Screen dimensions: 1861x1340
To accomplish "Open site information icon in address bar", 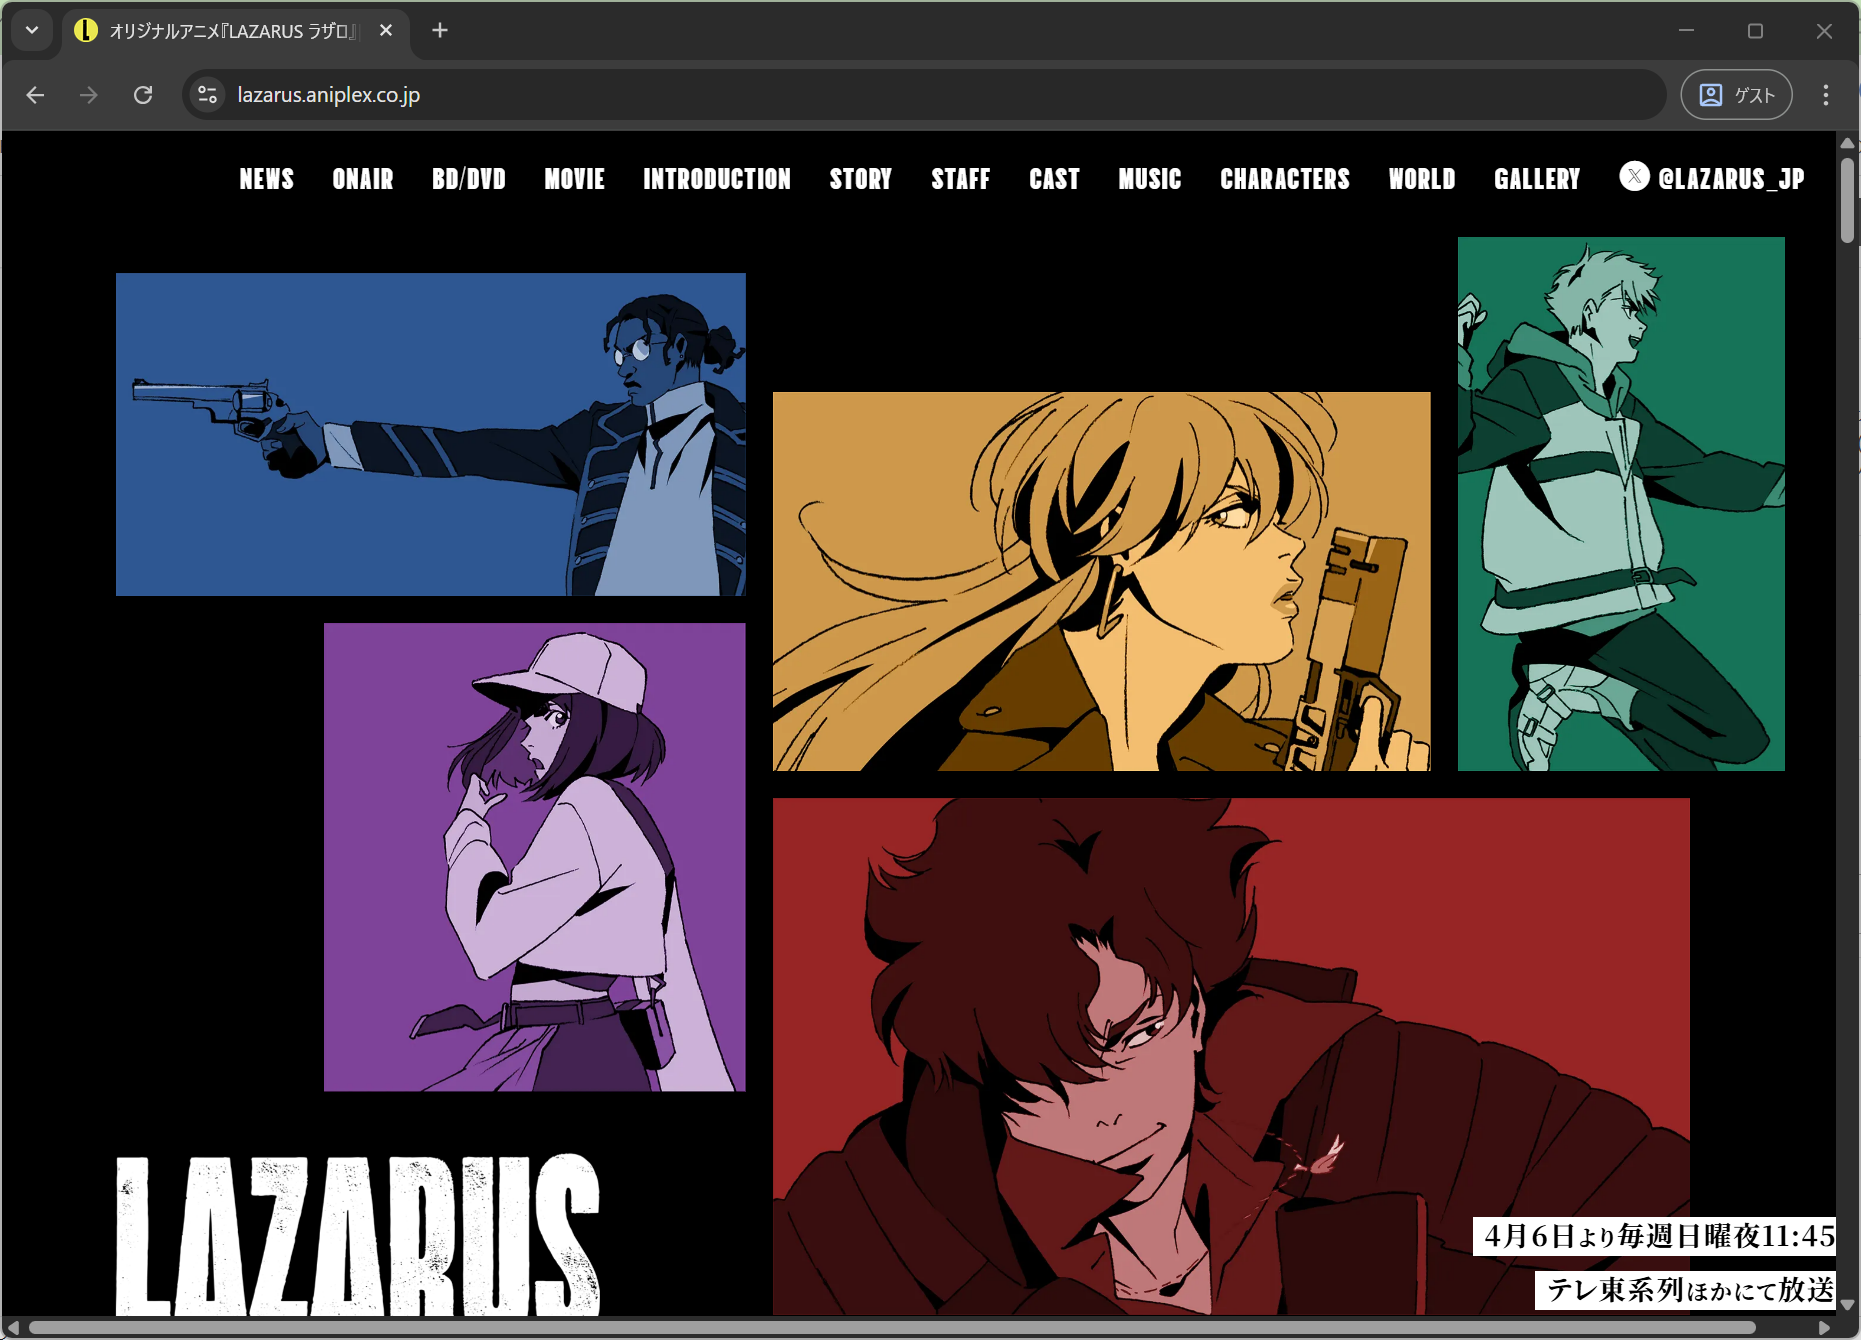I will 207,95.
